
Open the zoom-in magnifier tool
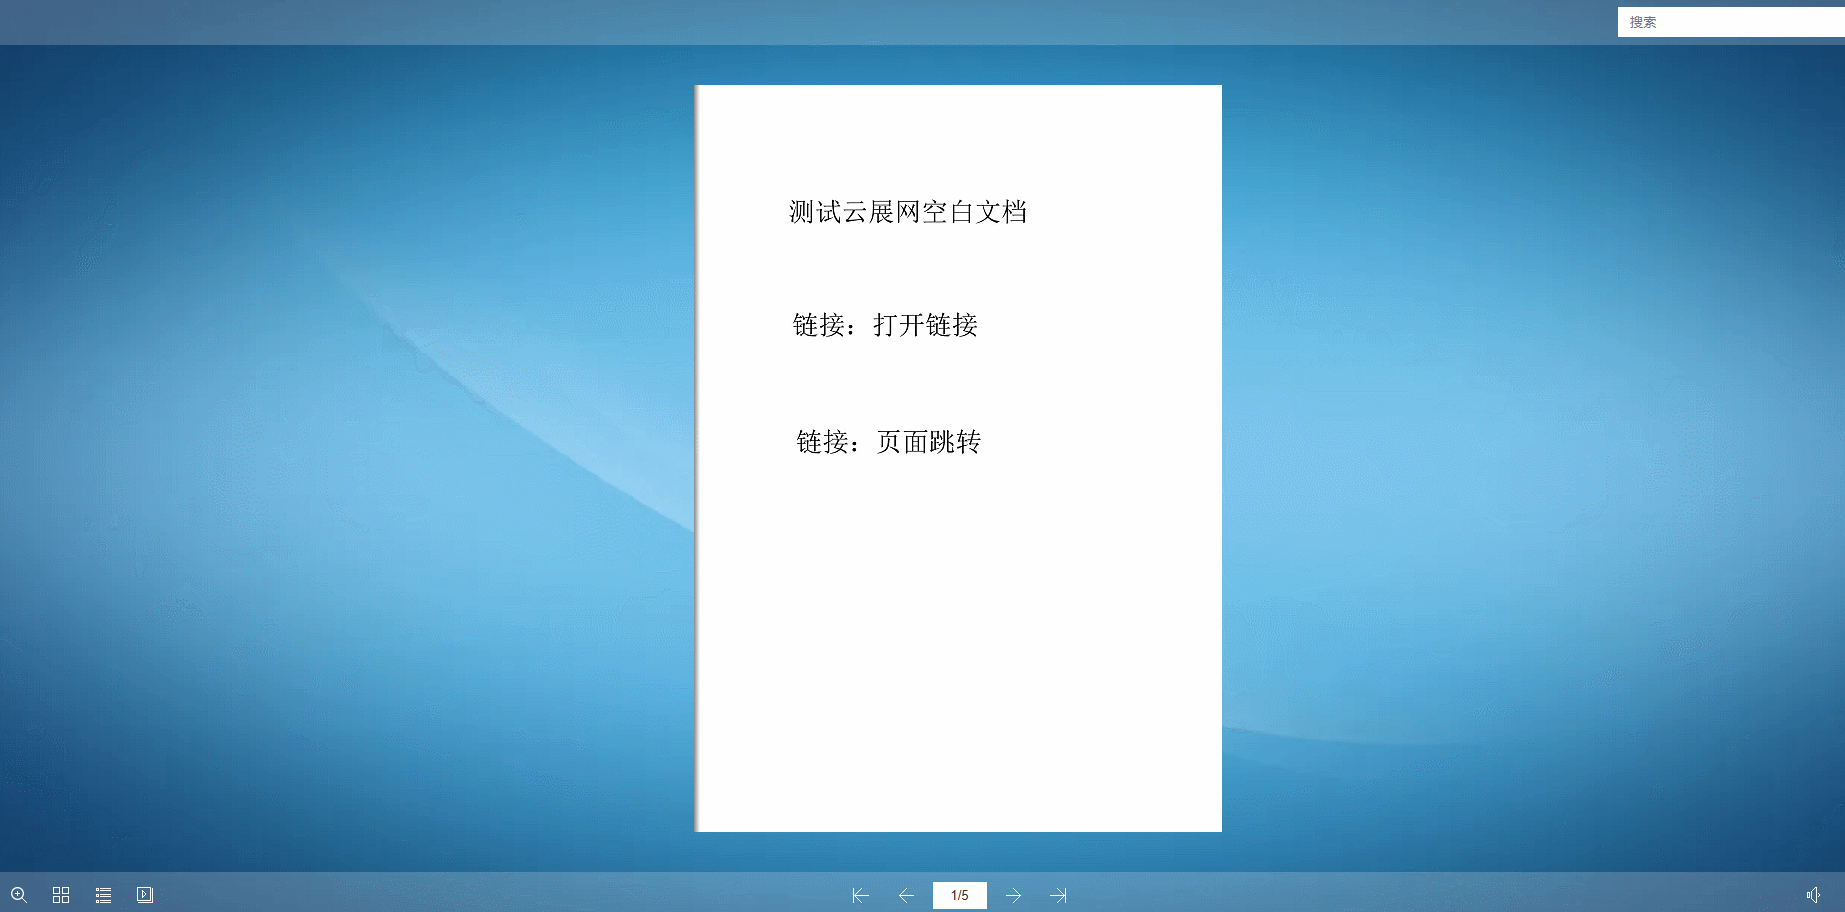pyautogui.click(x=19, y=895)
